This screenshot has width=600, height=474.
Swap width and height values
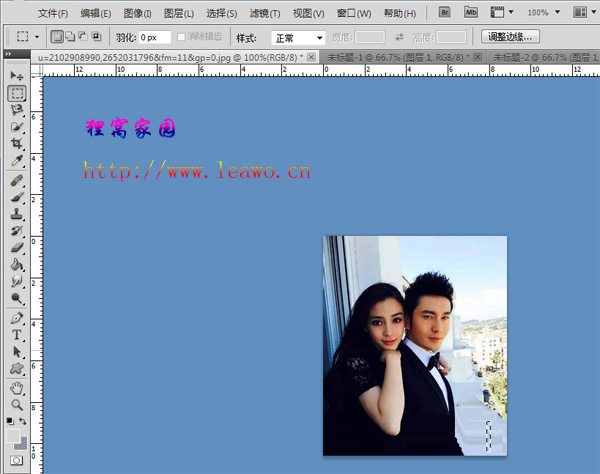399,37
